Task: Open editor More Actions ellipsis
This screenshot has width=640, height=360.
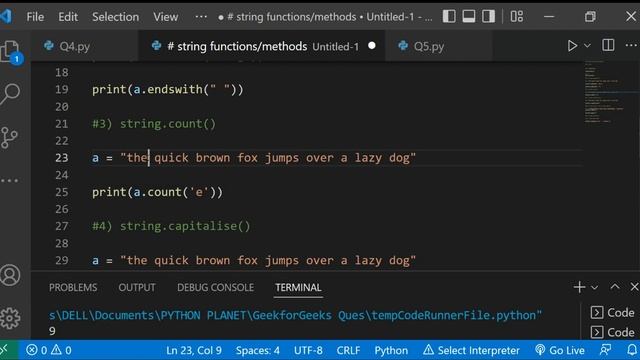Action: tap(631, 45)
